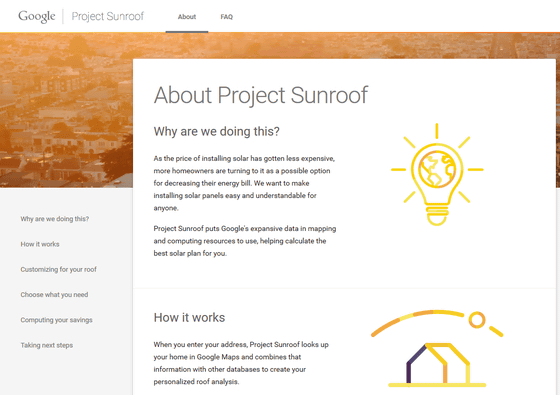
Task: Jump to 'Why are we doing this?' section
Action: click(x=55, y=219)
